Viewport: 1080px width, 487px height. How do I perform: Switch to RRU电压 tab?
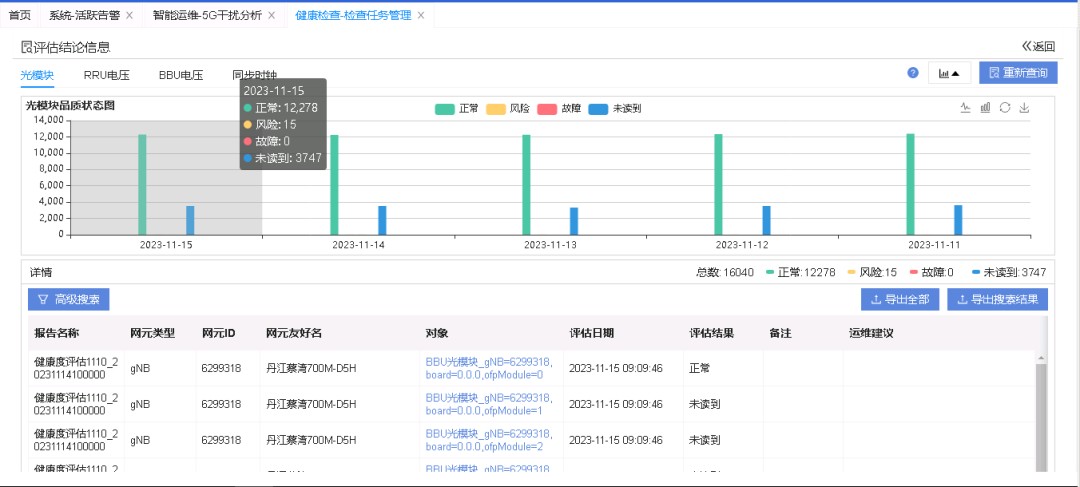106,75
